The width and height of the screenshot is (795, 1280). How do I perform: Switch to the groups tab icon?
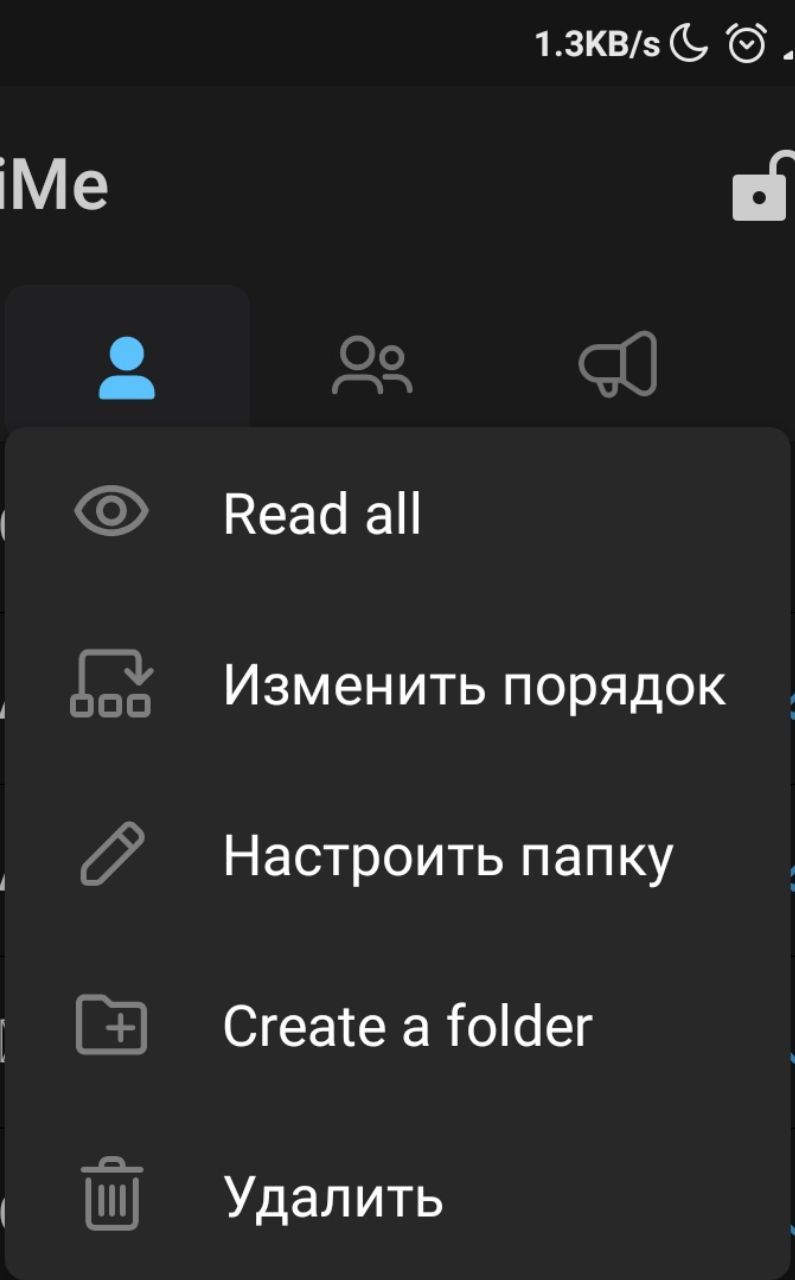[371, 365]
